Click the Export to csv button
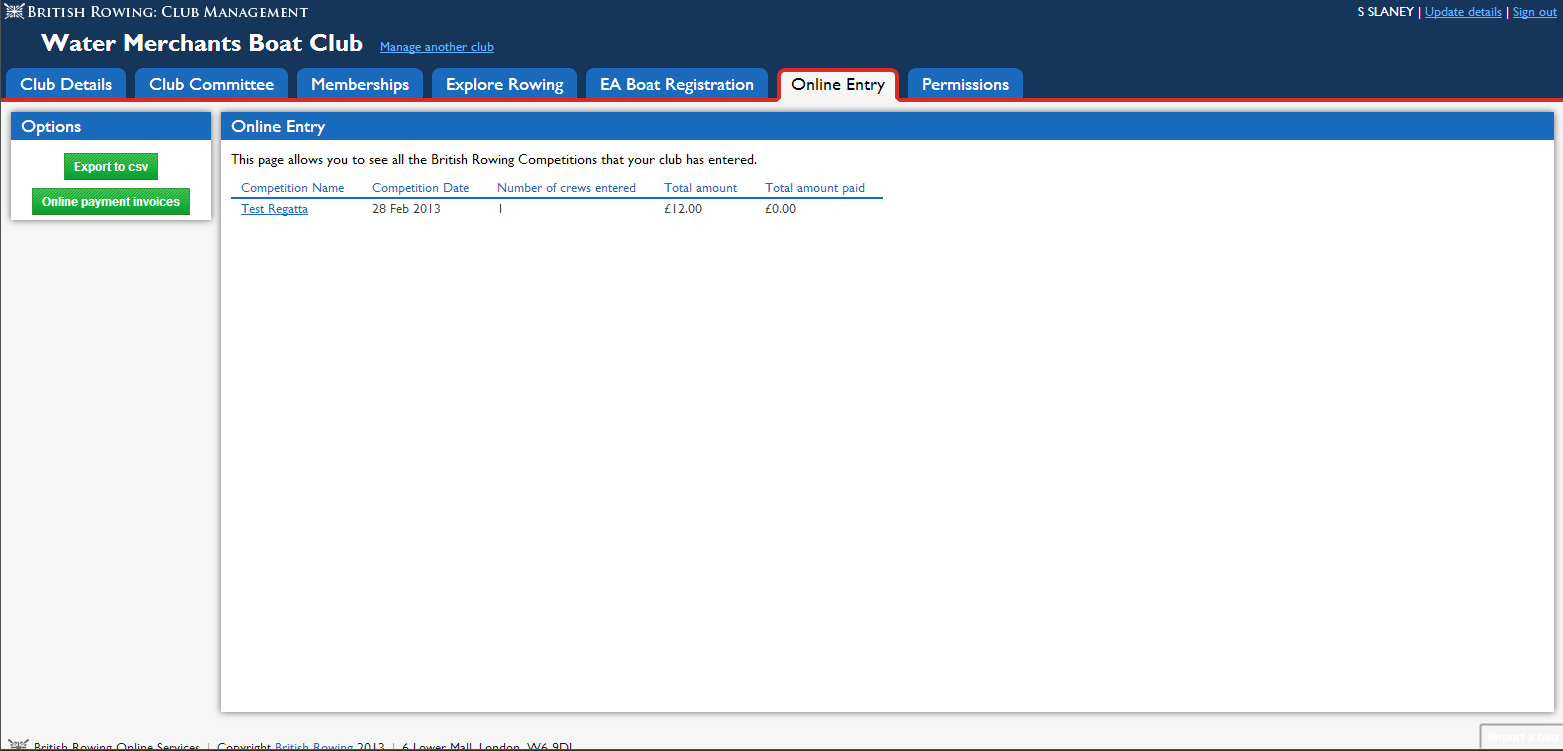Screen dimensions: 1563x751 tap(111, 167)
